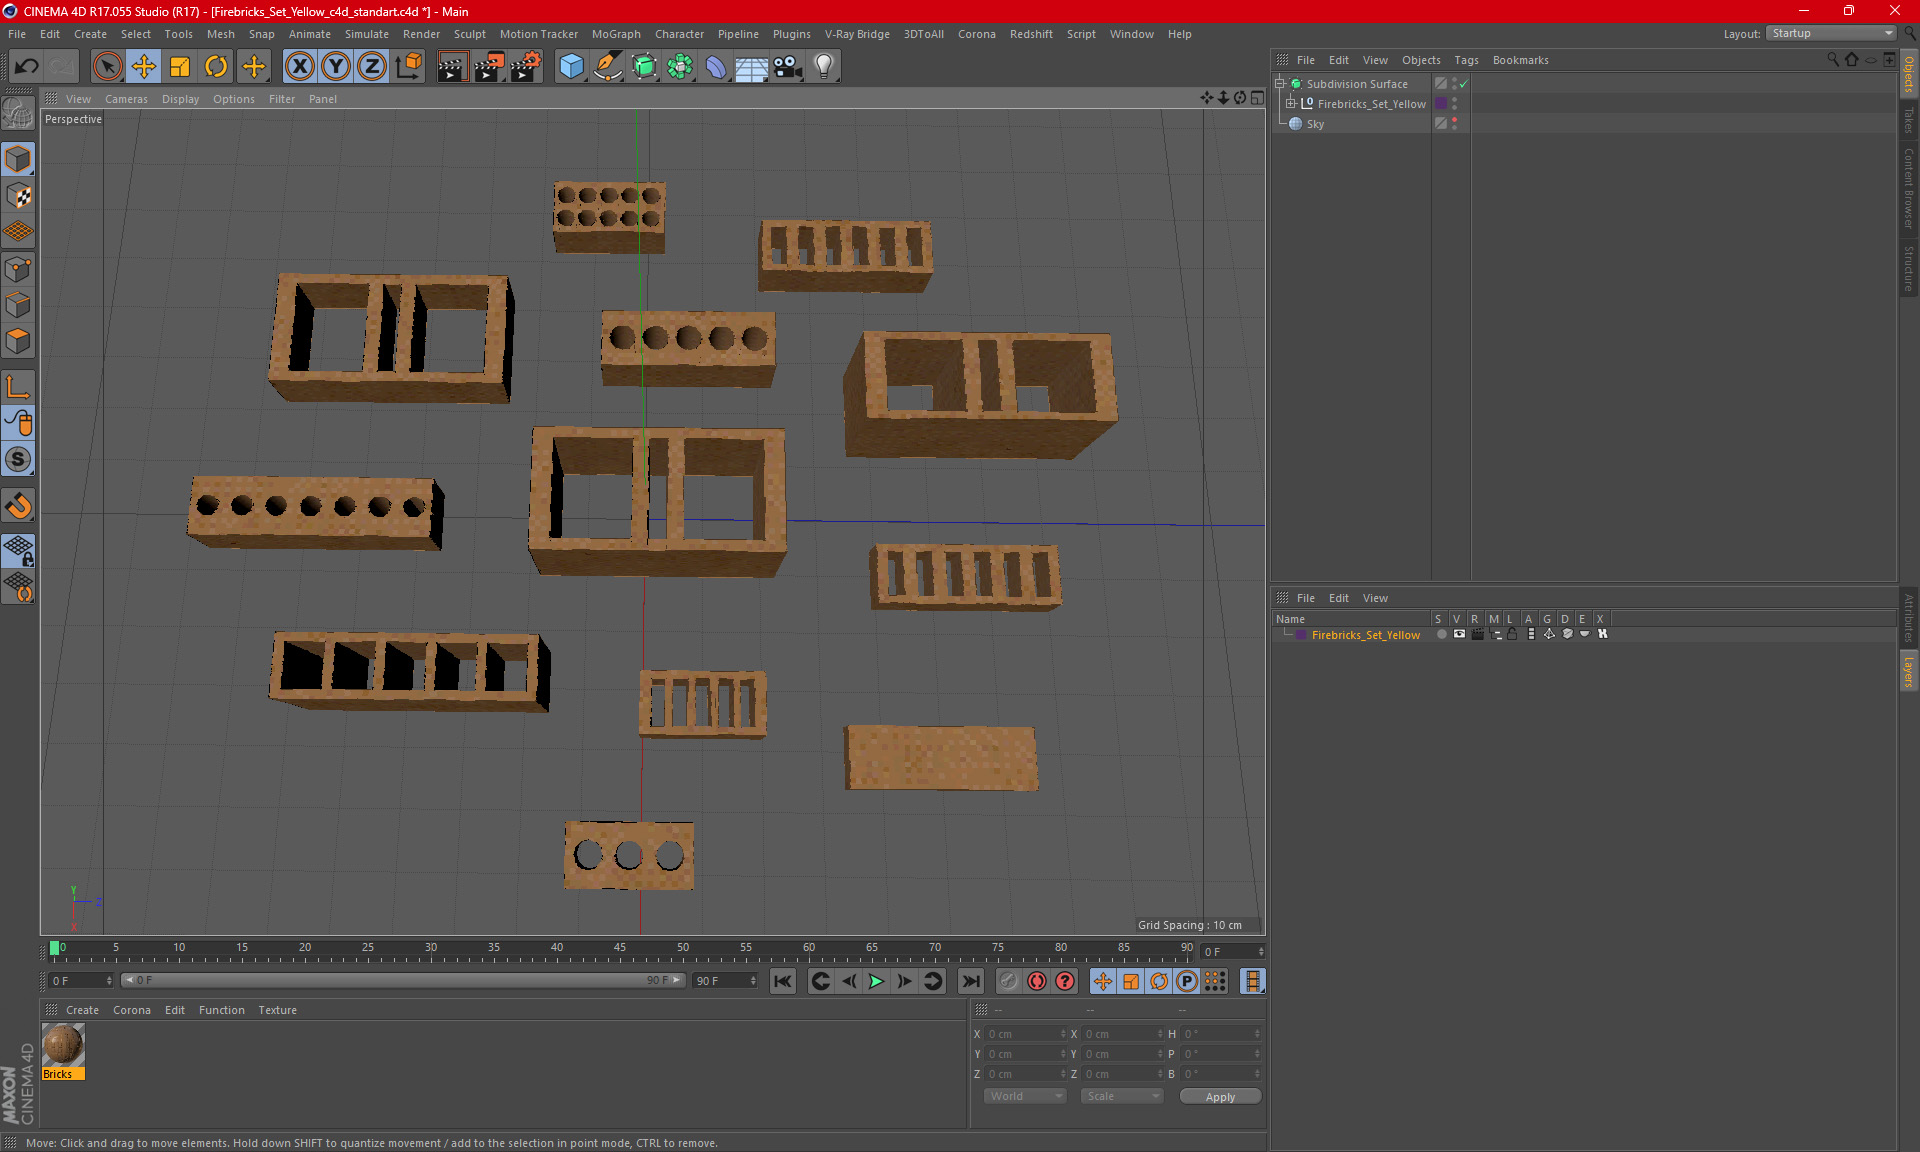Screen dimensions: 1920x1152
Task: Render the active view
Action: pos(452,67)
